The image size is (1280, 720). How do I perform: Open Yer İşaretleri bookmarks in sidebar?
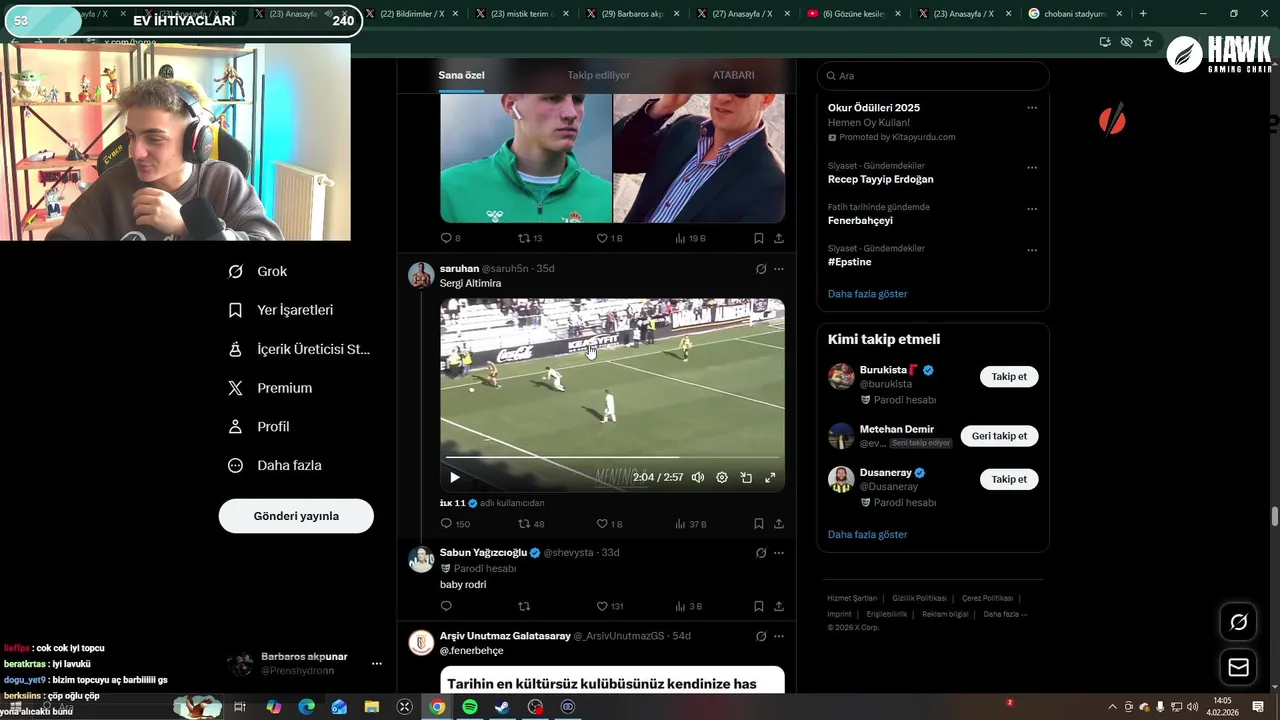[281, 310]
